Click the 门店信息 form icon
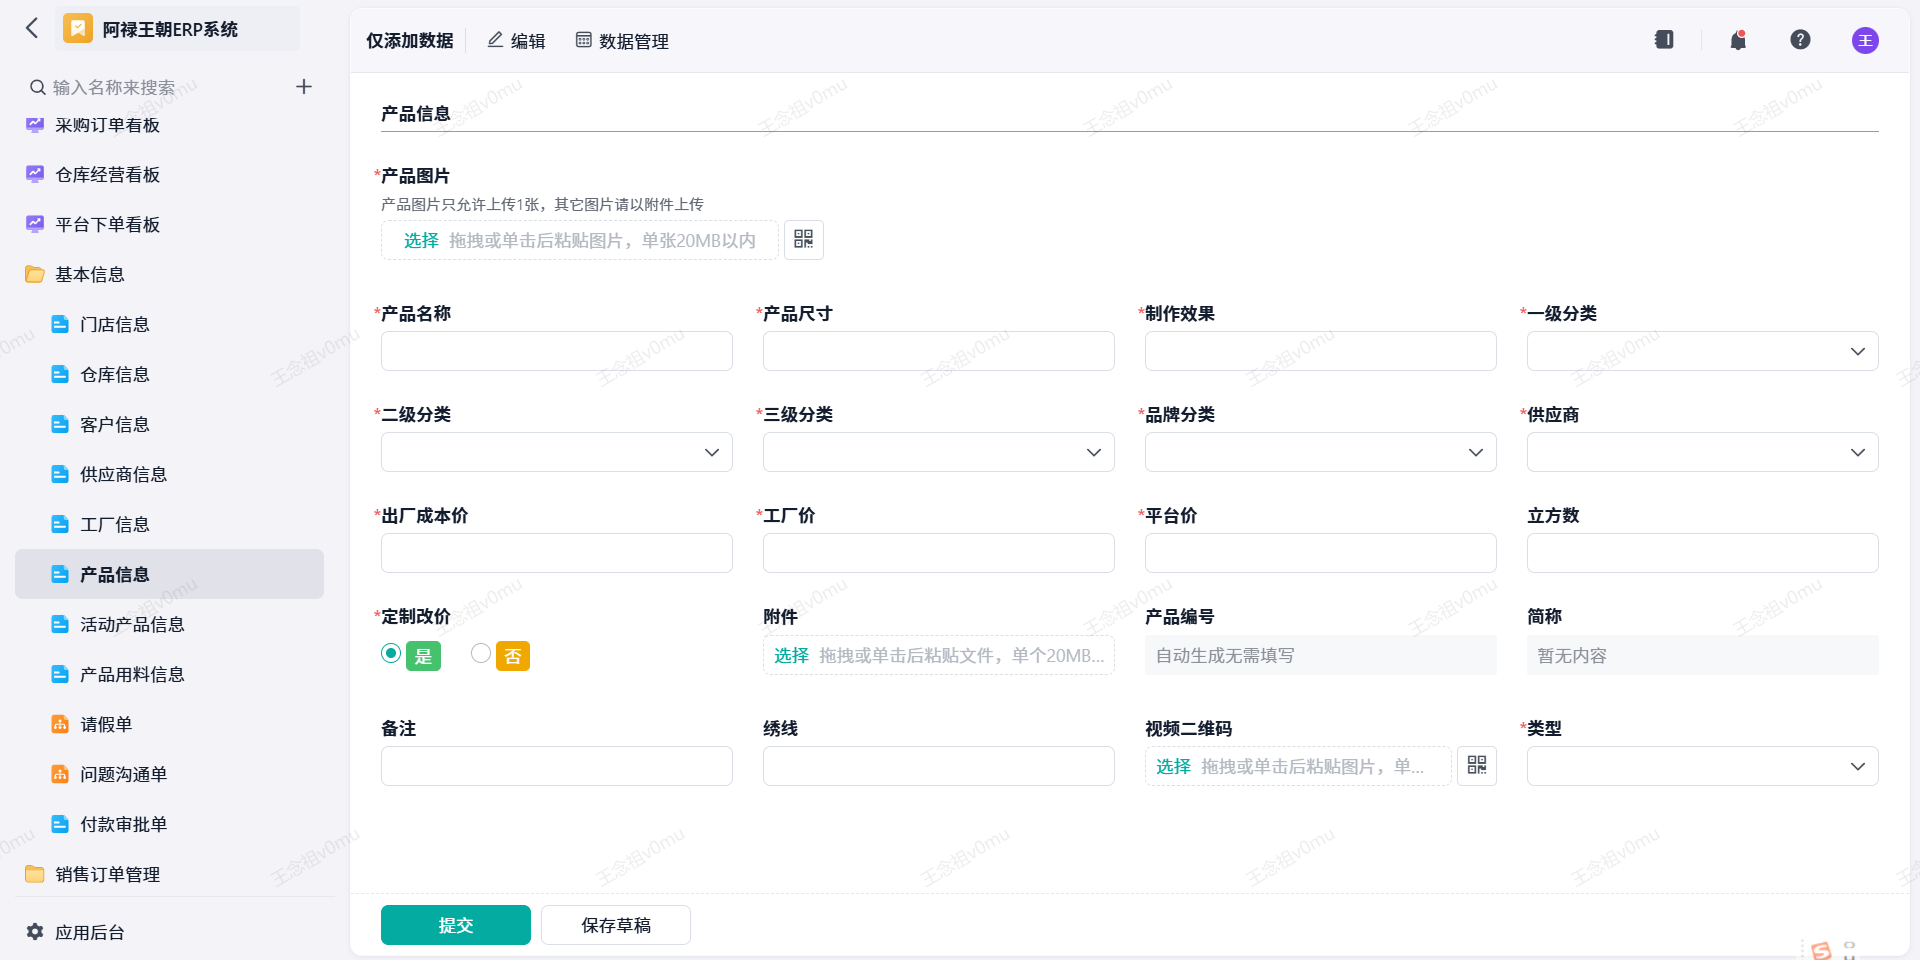Viewport: 1920px width, 960px height. [60, 324]
